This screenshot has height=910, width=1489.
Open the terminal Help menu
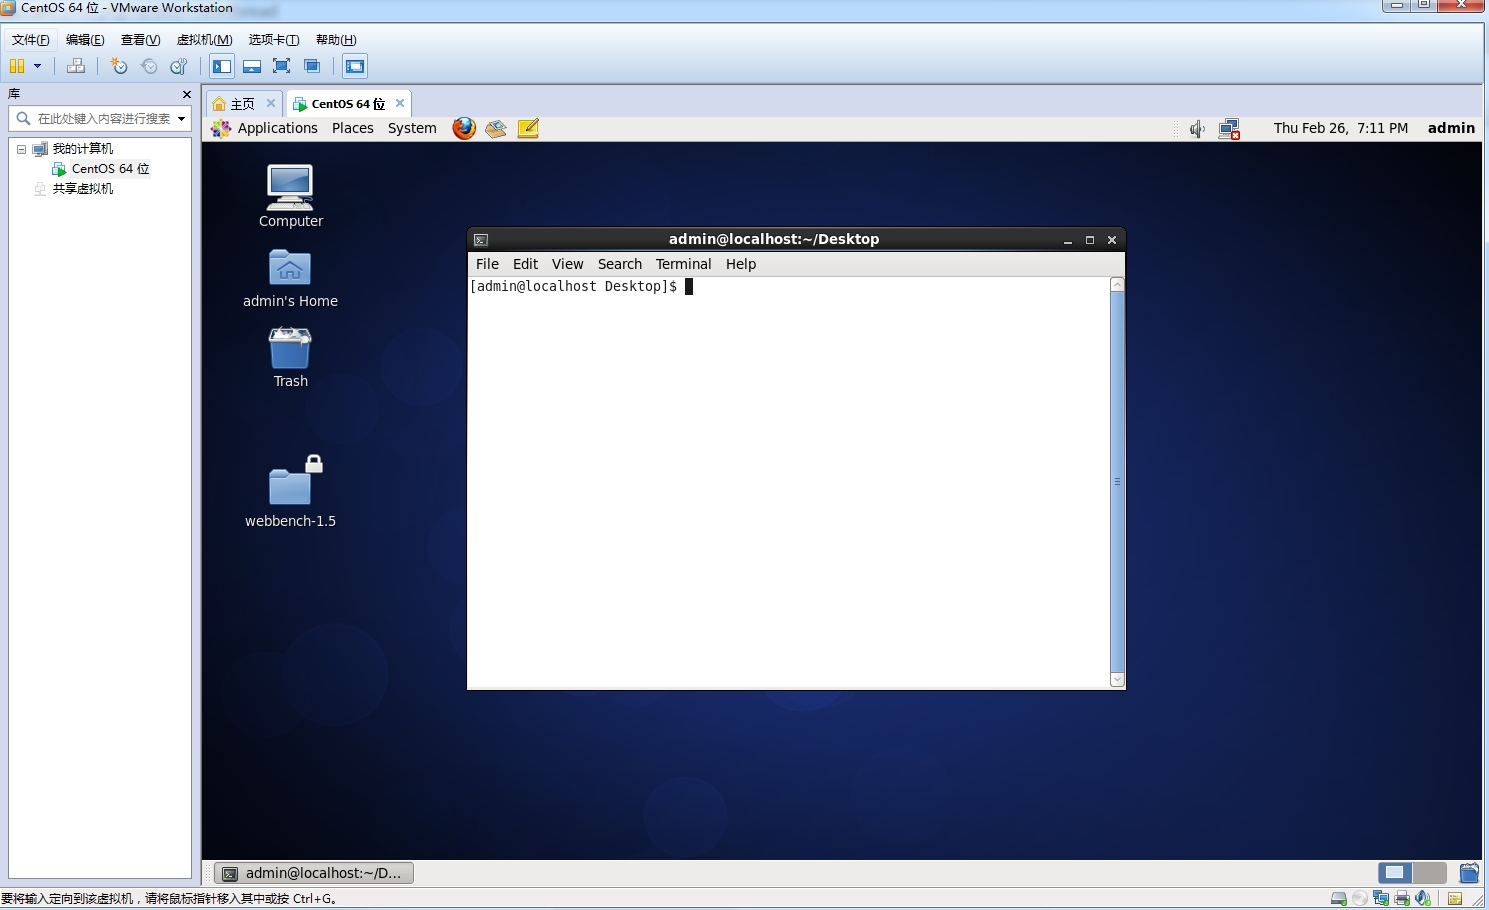[x=741, y=264]
